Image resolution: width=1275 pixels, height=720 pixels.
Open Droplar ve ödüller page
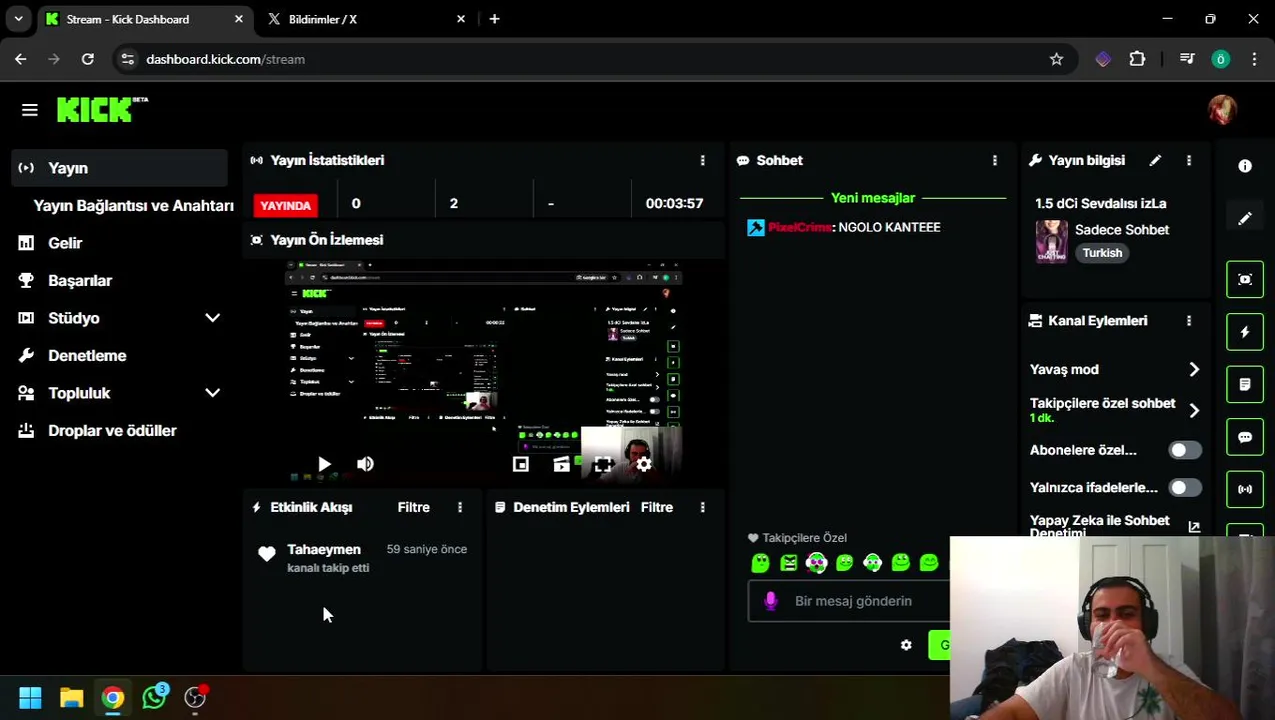point(112,431)
